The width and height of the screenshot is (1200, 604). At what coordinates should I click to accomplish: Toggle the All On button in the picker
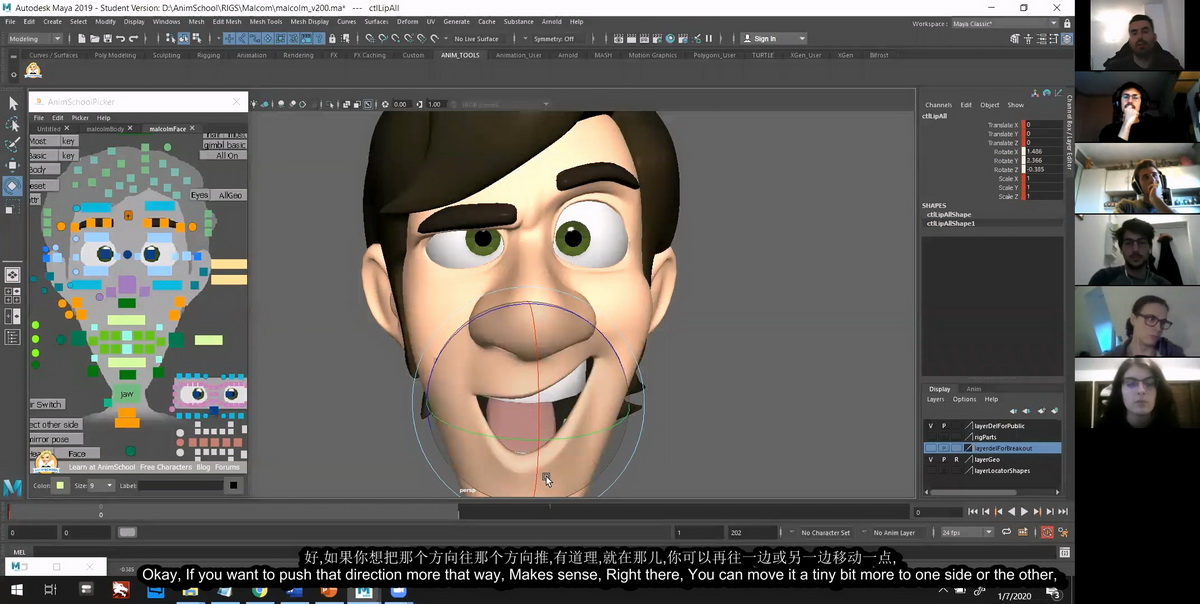227,156
